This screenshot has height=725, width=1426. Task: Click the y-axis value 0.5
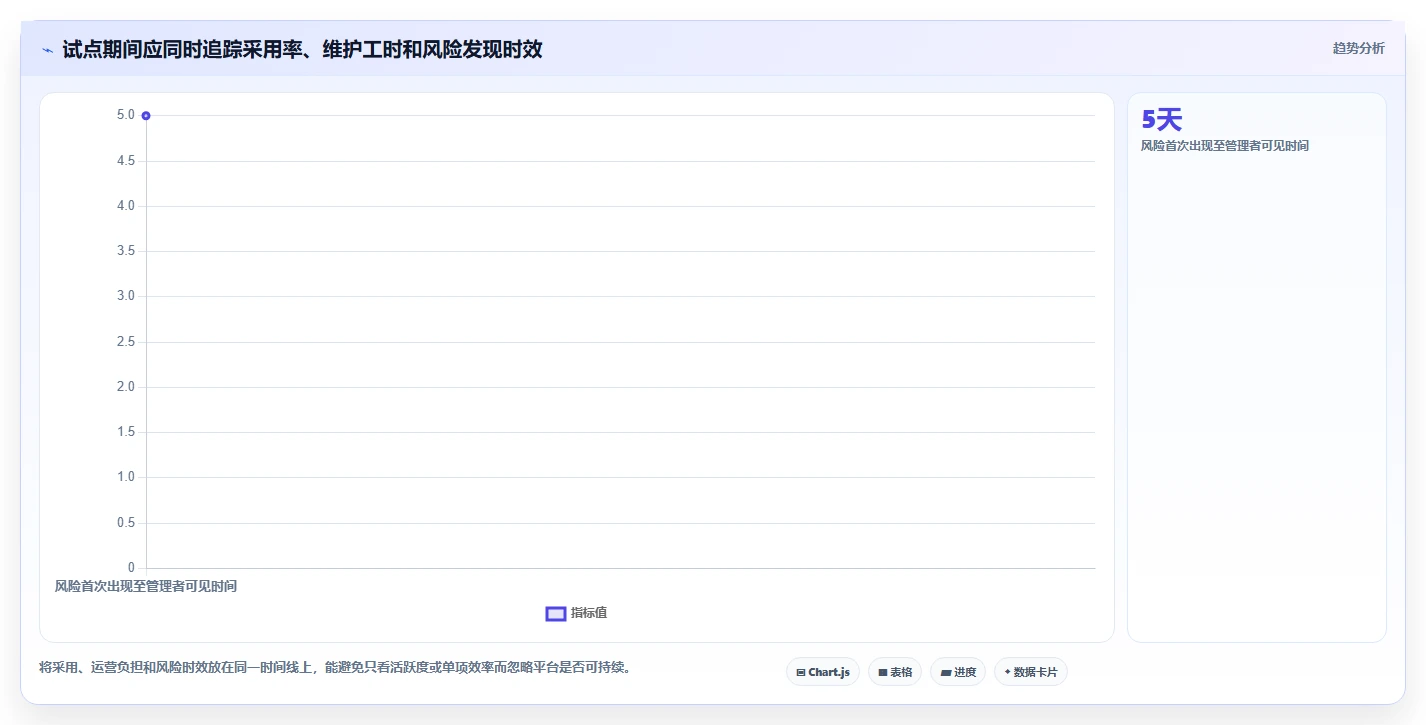pyautogui.click(x=126, y=523)
